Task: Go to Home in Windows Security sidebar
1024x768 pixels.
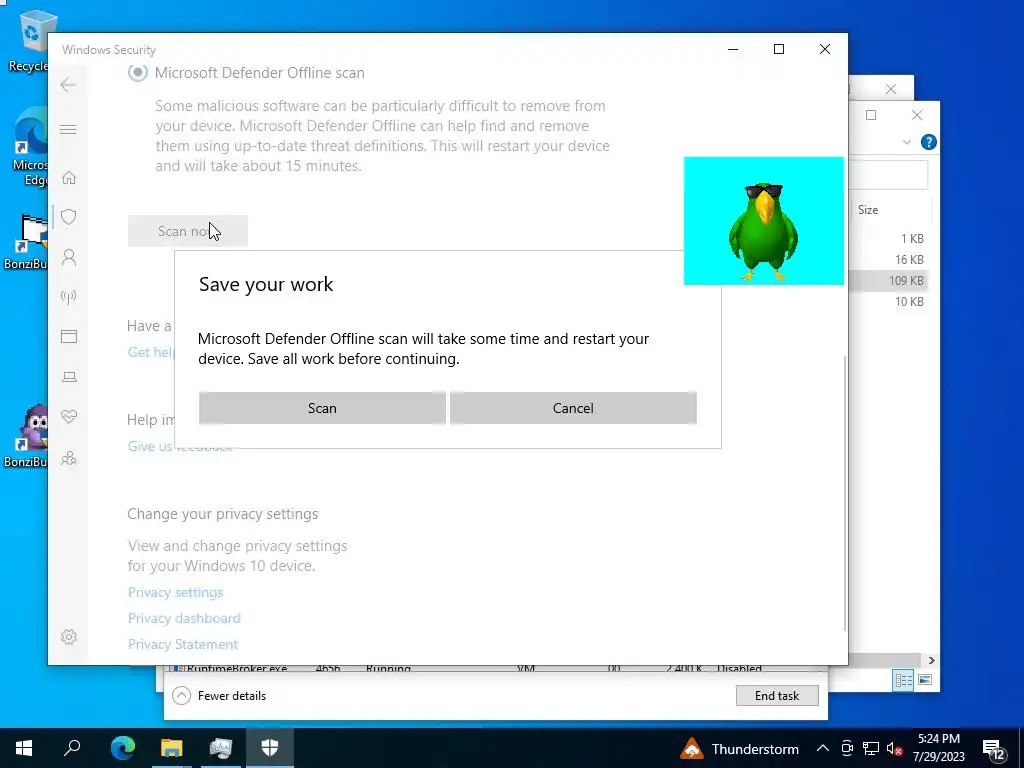Action: coord(69,178)
